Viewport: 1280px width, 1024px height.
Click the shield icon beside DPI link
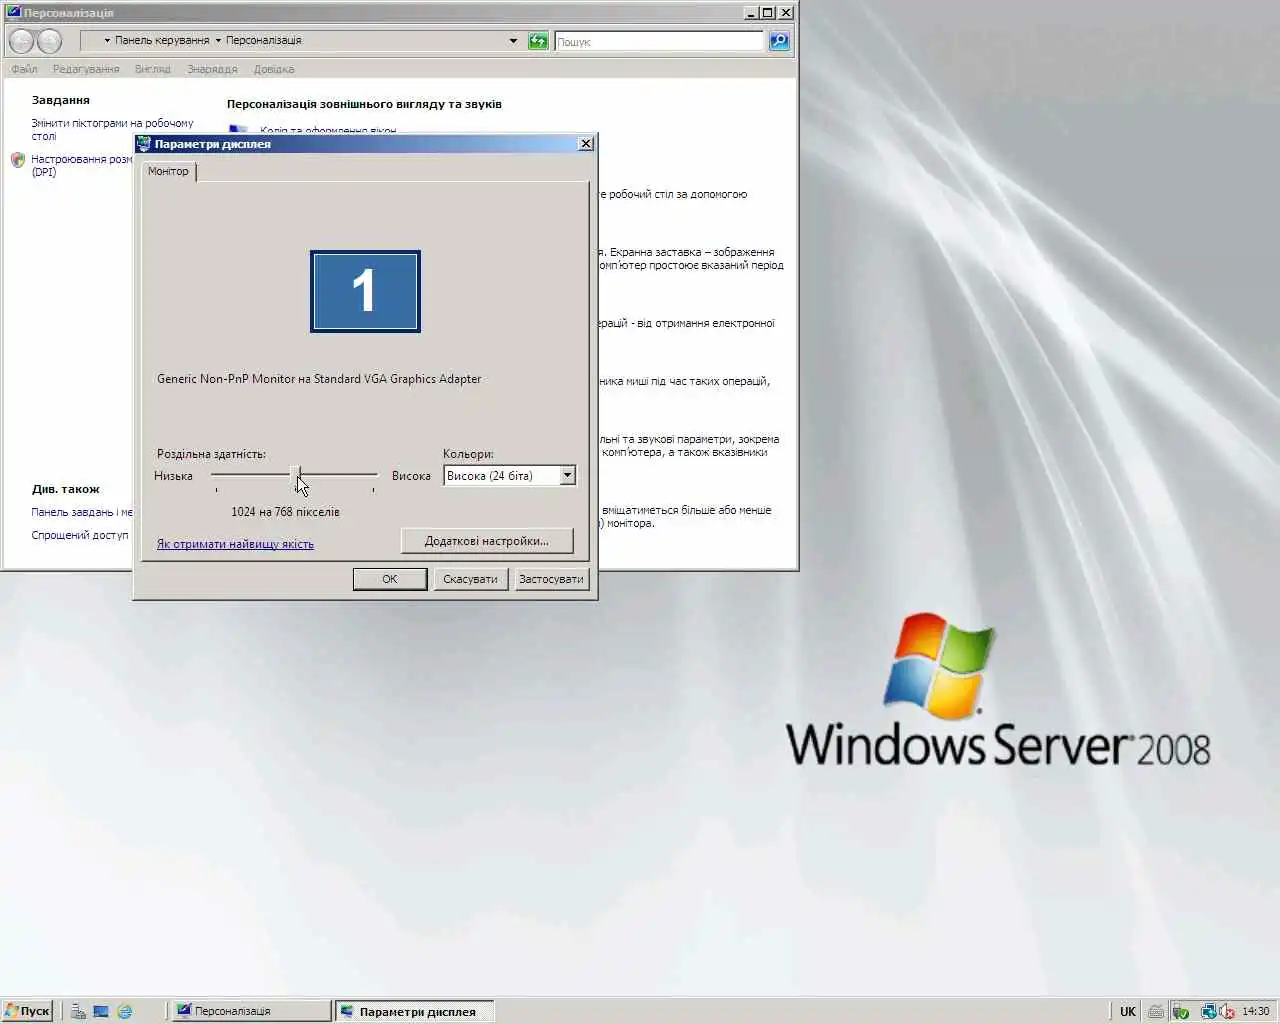(18, 160)
